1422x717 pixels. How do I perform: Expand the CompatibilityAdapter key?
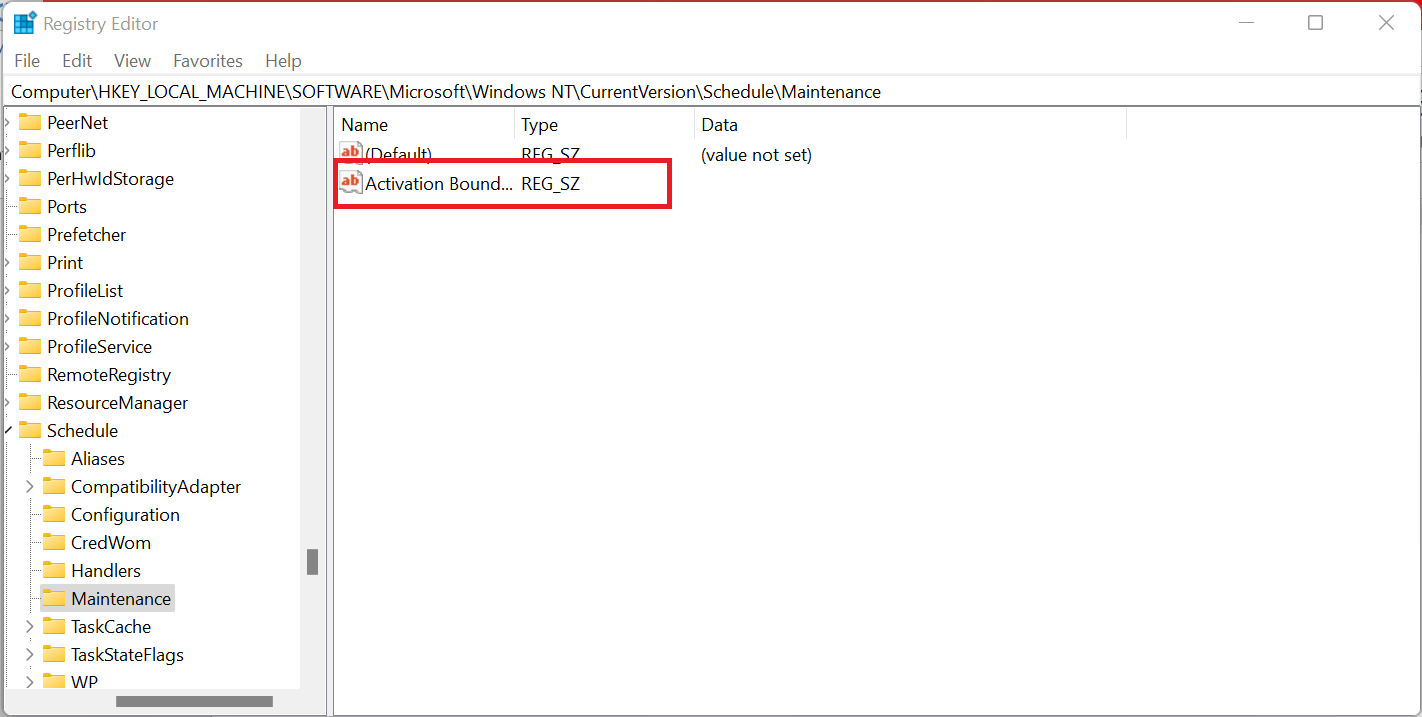pos(30,487)
